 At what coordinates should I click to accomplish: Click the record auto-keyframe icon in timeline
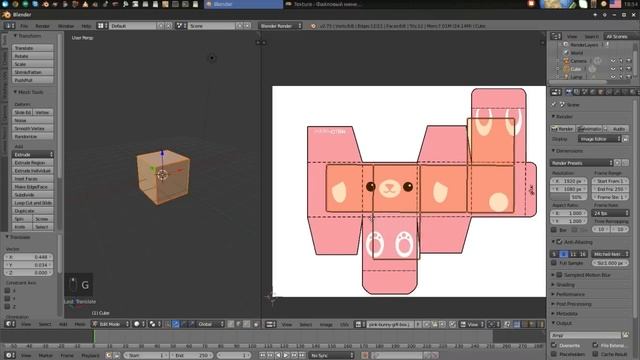click(364, 356)
